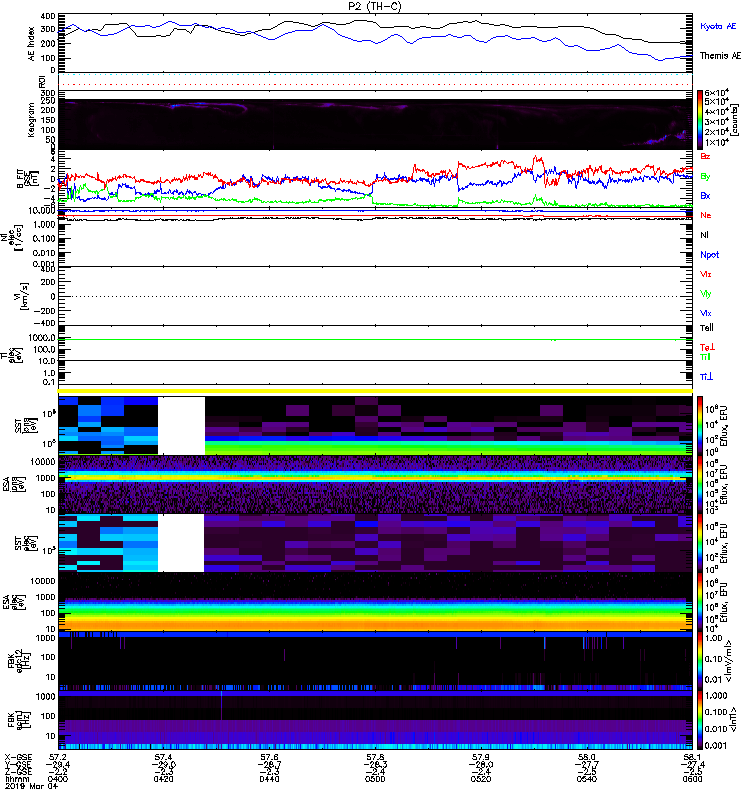Click the ESA electrons Eflux color bar
750x800 pixels.
(700, 603)
